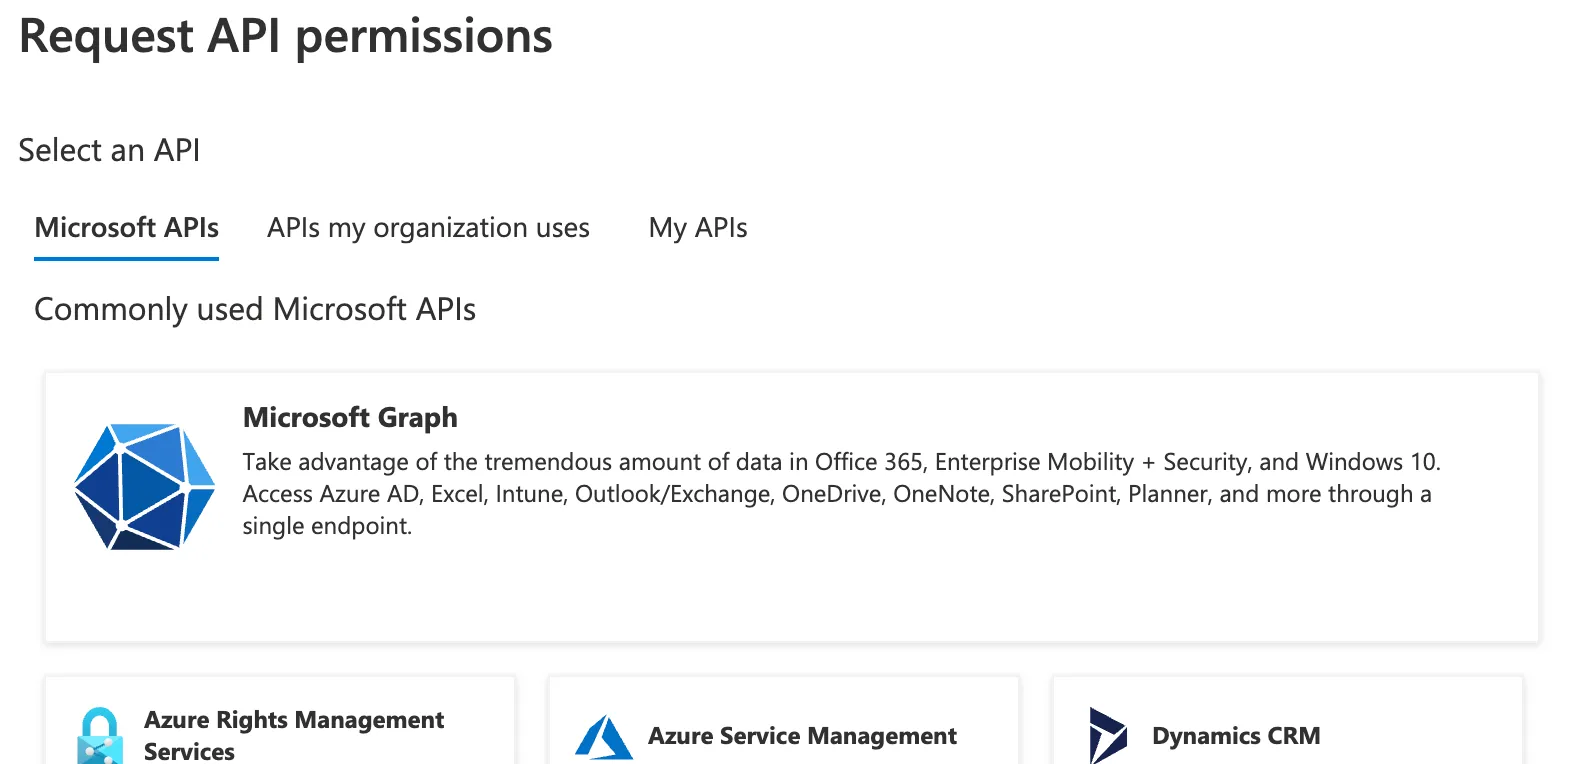This screenshot has width=1572, height=764.
Task: Click the Dynamics CRM arrow icon
Action: [x=1108, y=736]
